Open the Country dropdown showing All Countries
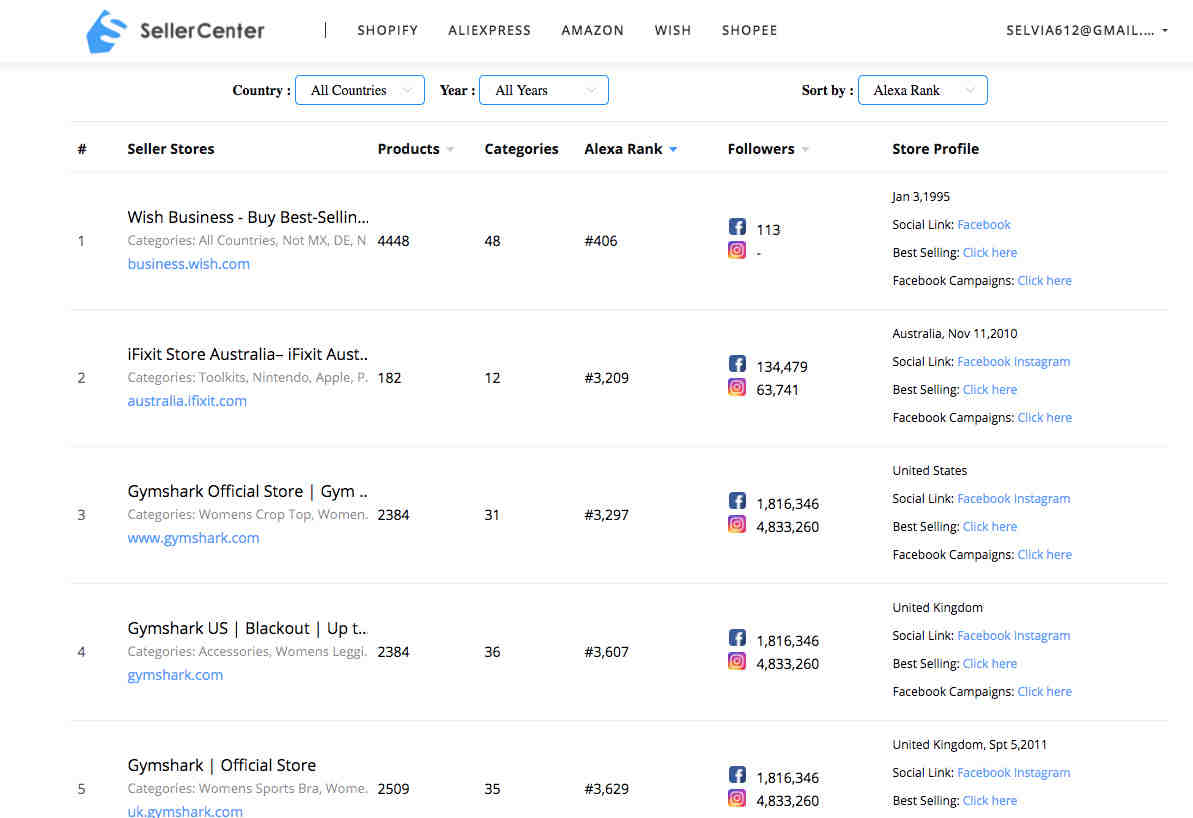The image size is (1193, 818). [x=360, y=91]
